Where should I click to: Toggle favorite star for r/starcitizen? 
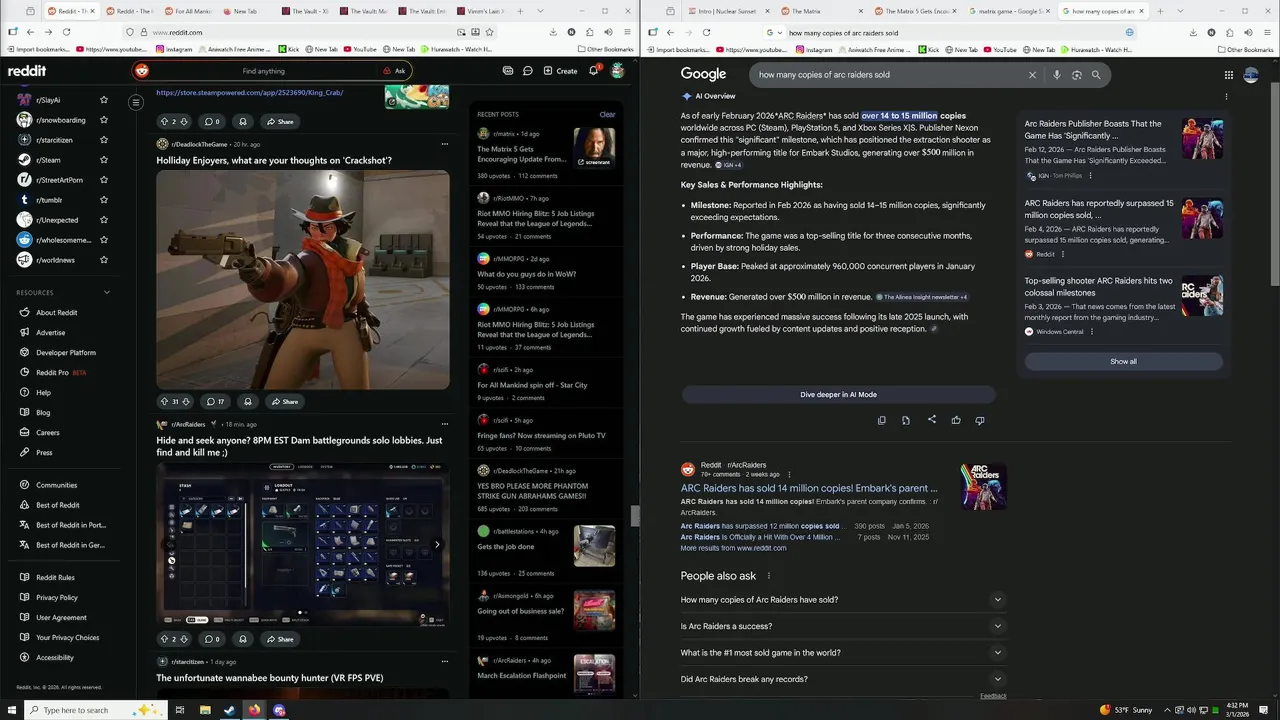coord(104,140)
